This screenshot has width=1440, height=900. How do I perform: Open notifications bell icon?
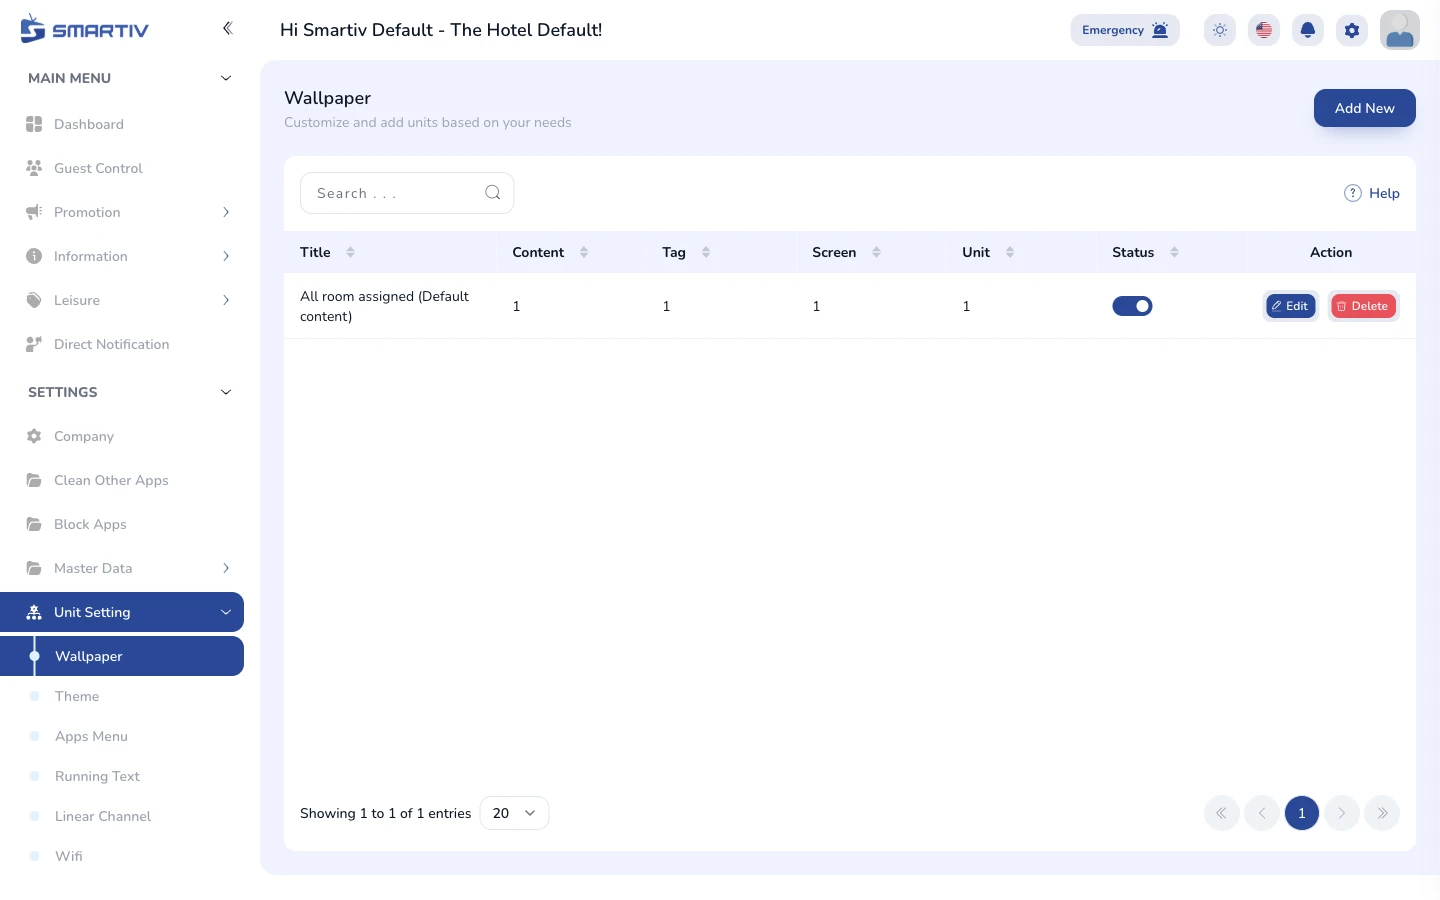click(x=1308, y=30)
